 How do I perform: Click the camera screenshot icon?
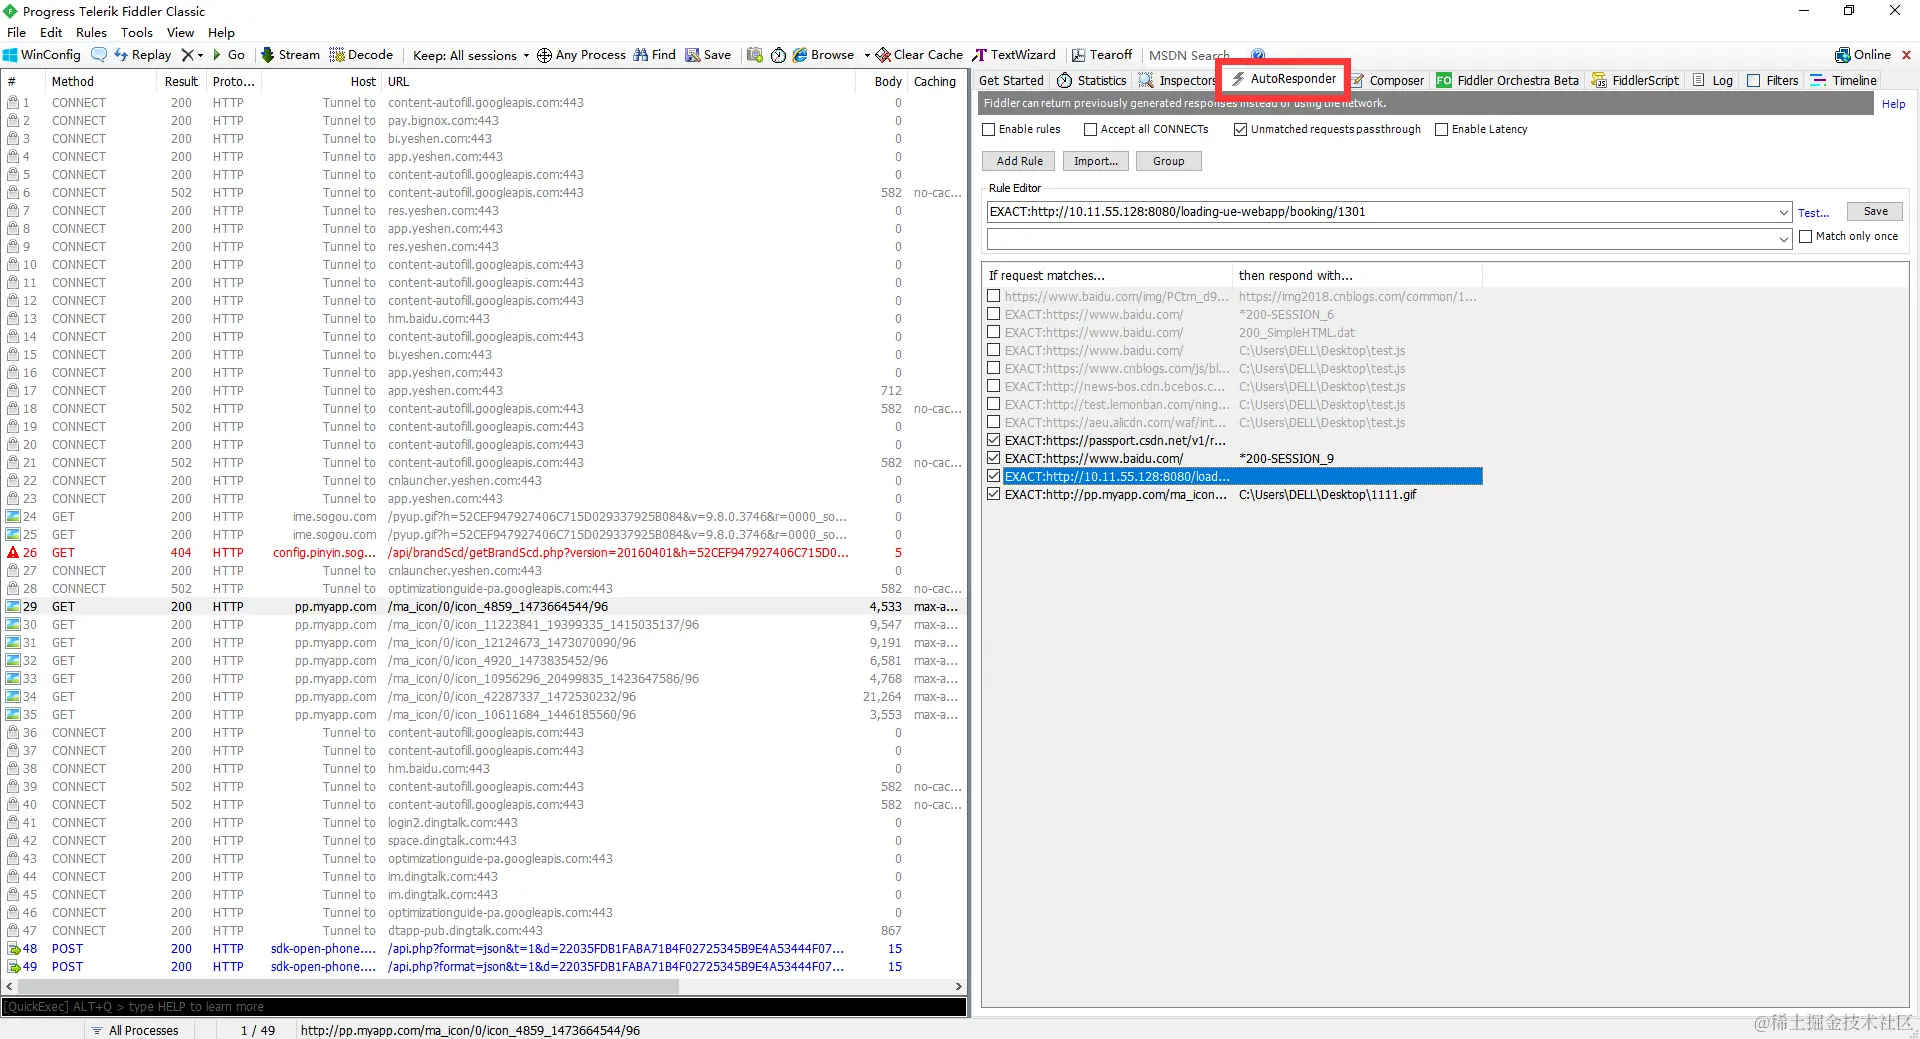click(755, 55)
